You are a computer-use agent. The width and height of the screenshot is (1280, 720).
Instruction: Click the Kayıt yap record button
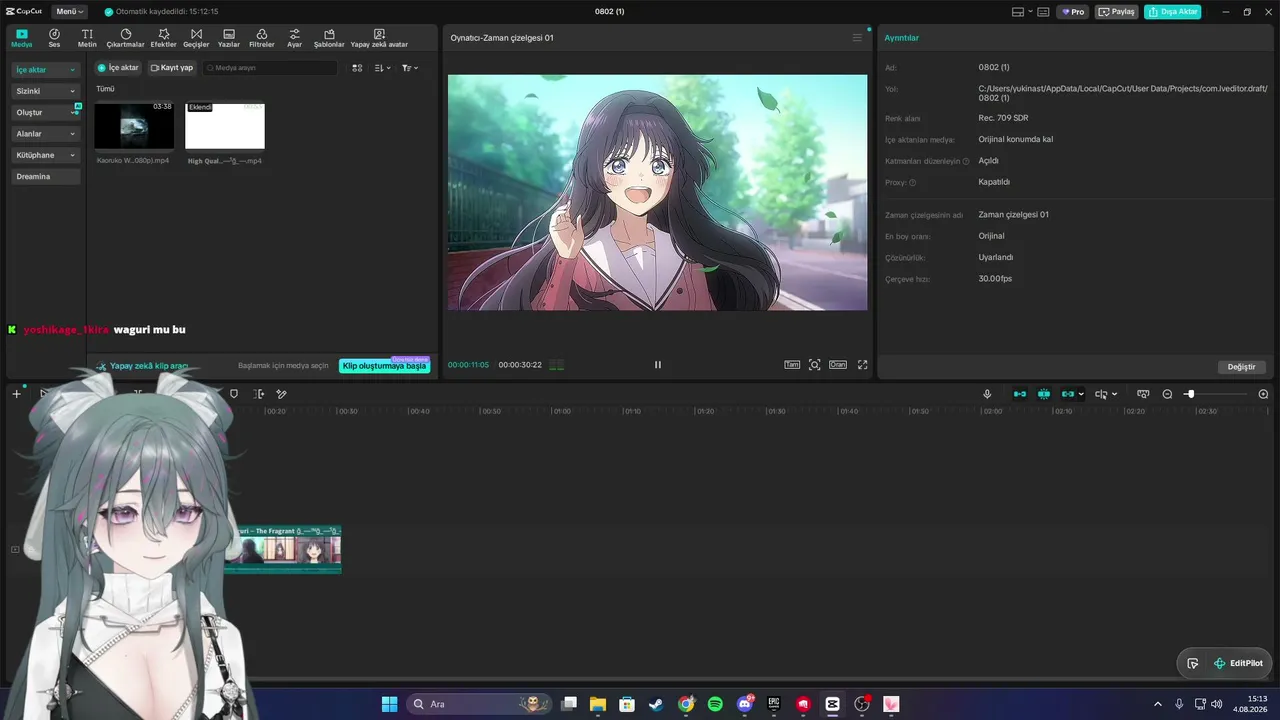point(172,68)
